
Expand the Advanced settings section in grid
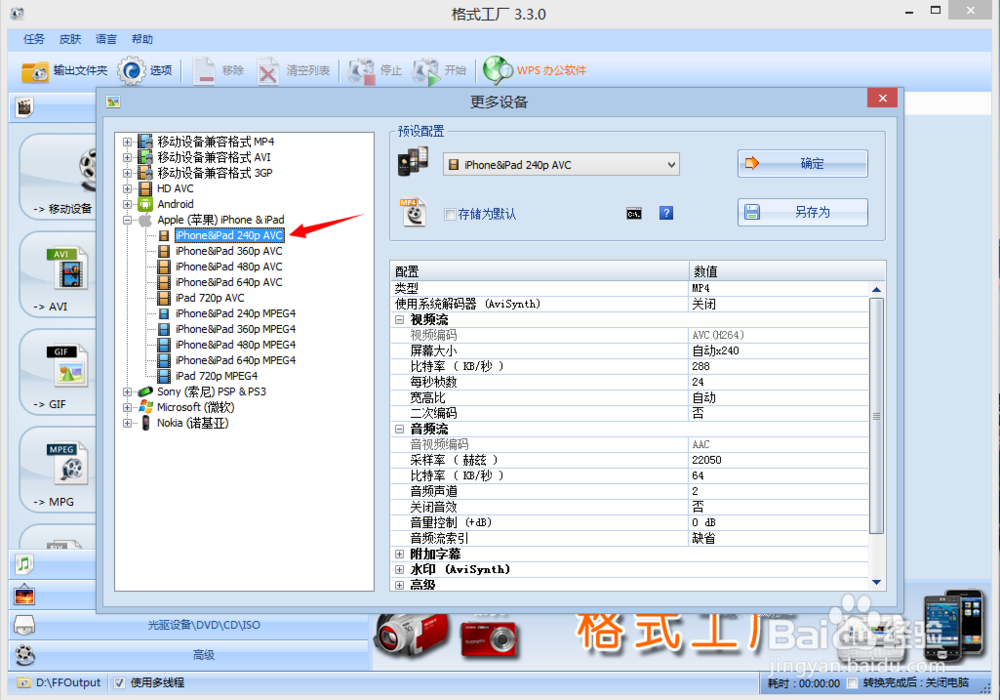click(x=399, y=585)
